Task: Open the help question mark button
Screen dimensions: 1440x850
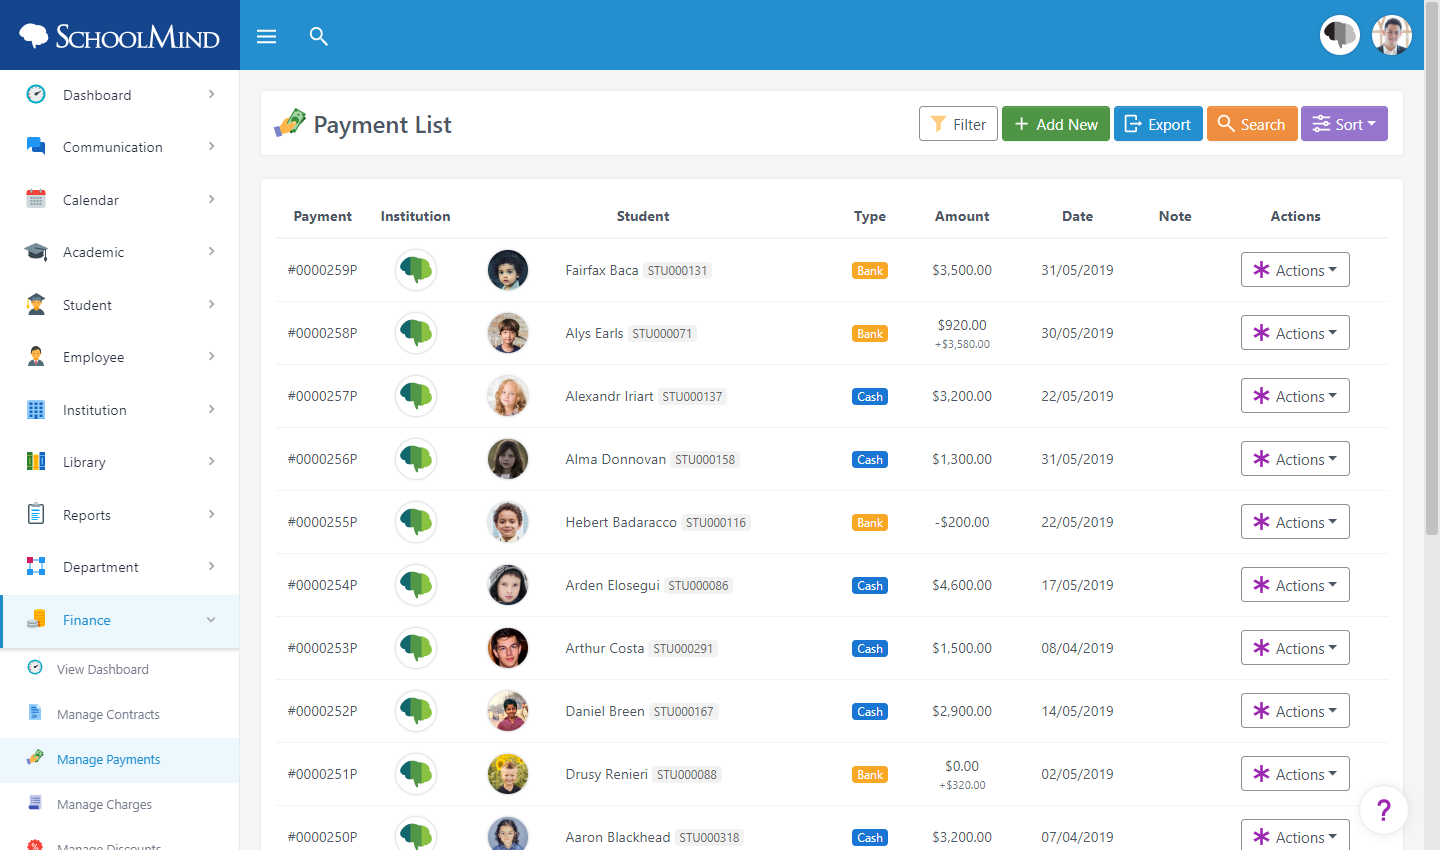Action: click(1384, 810)
